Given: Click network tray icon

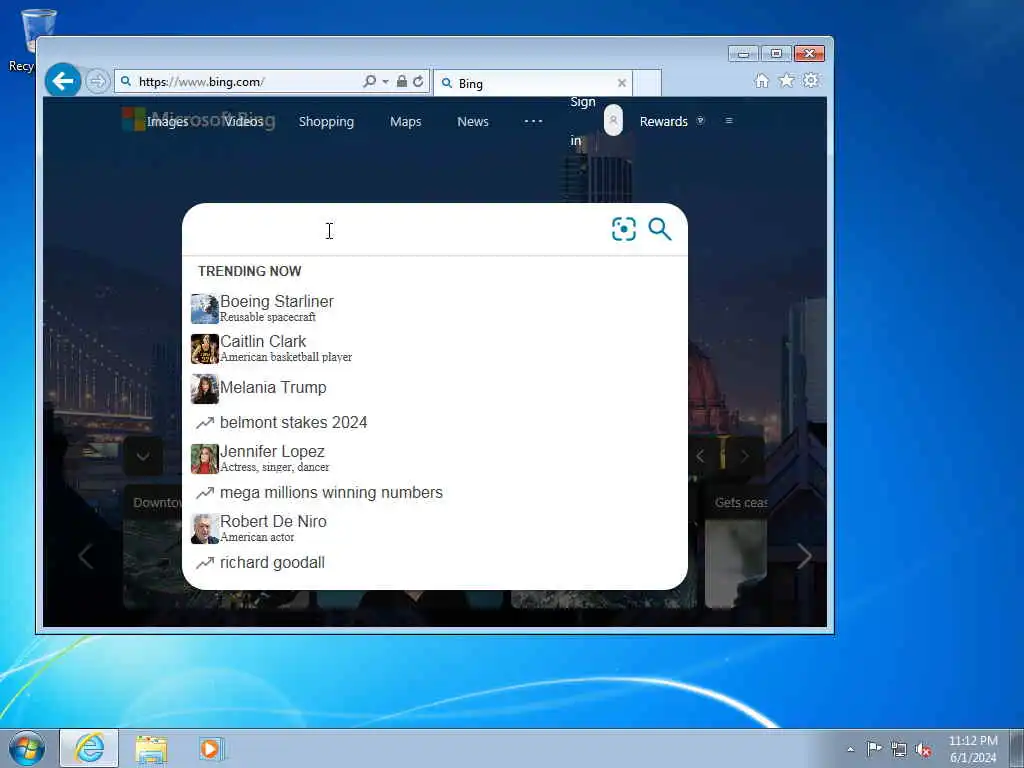Looking at the screenshot, I should 899,749.
